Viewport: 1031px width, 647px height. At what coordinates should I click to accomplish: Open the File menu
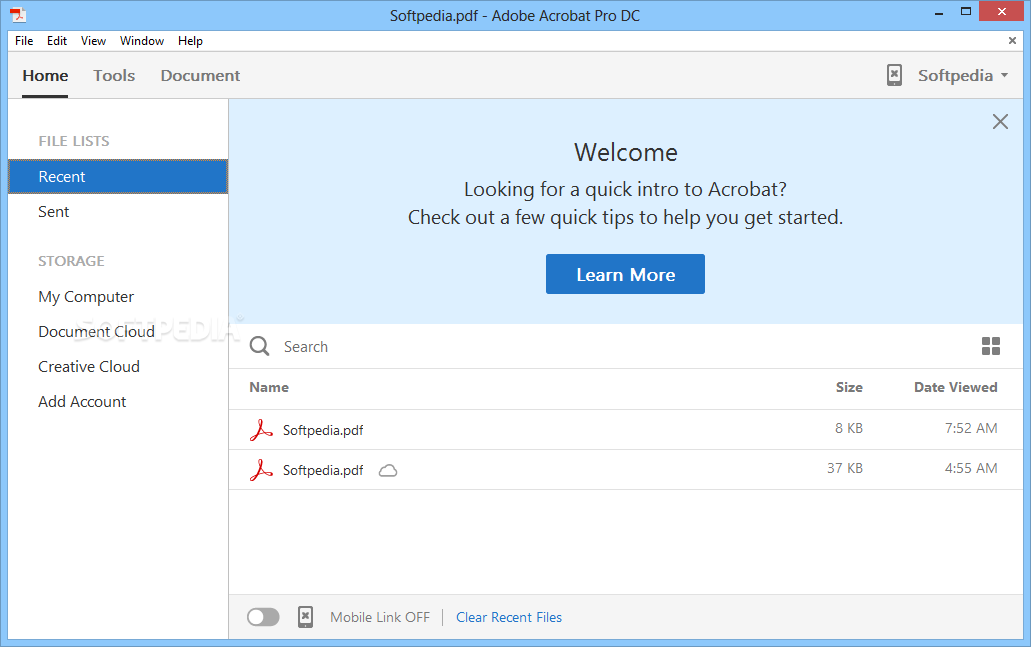[x=24, y=41]
